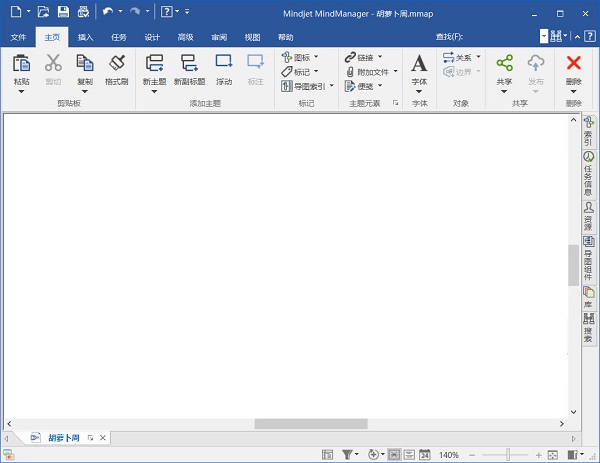Open Map Index (导图索引) tool

[x=287, y=86]
